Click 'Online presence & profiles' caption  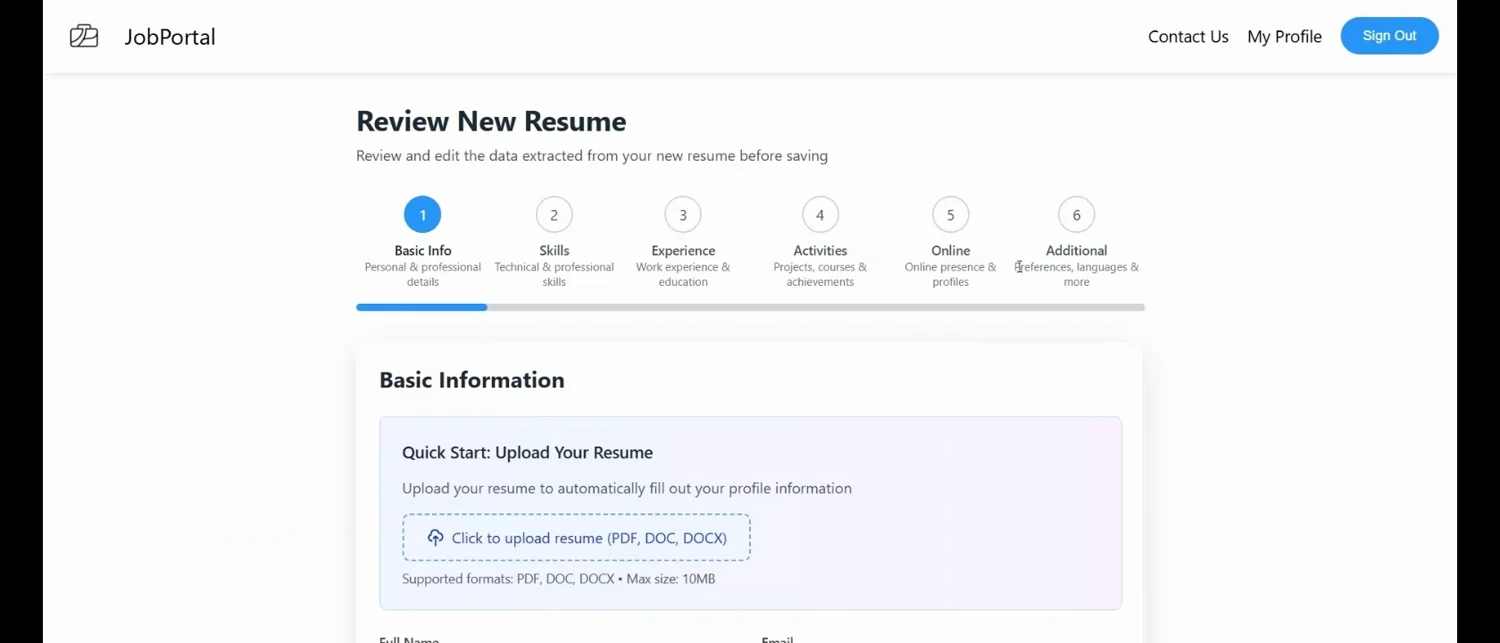click(950, 275)
